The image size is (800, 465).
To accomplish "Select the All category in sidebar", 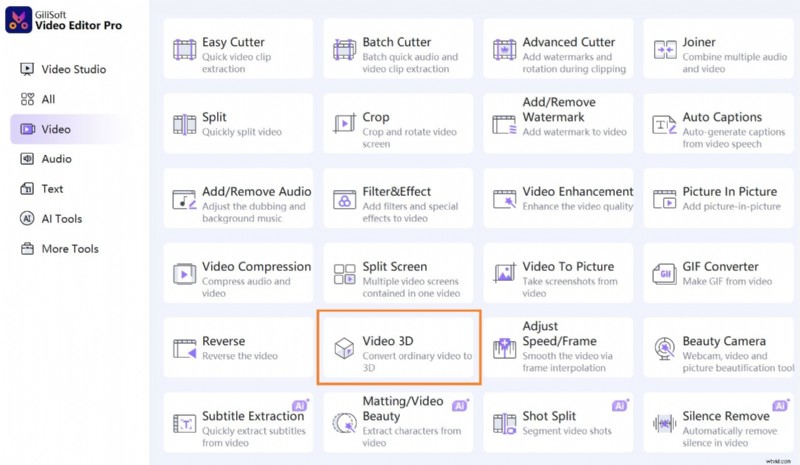I will pos(38,99).
